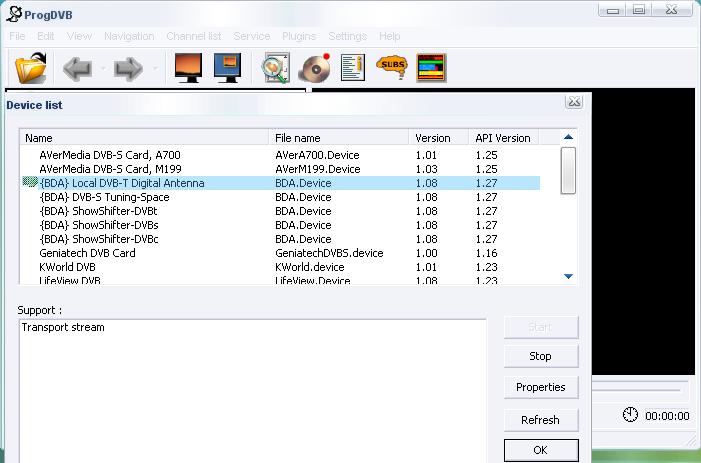This screenshot has width=701, height=463.
Task: Click the forward arrow toolbar icon
Action: tap(129, 68)
